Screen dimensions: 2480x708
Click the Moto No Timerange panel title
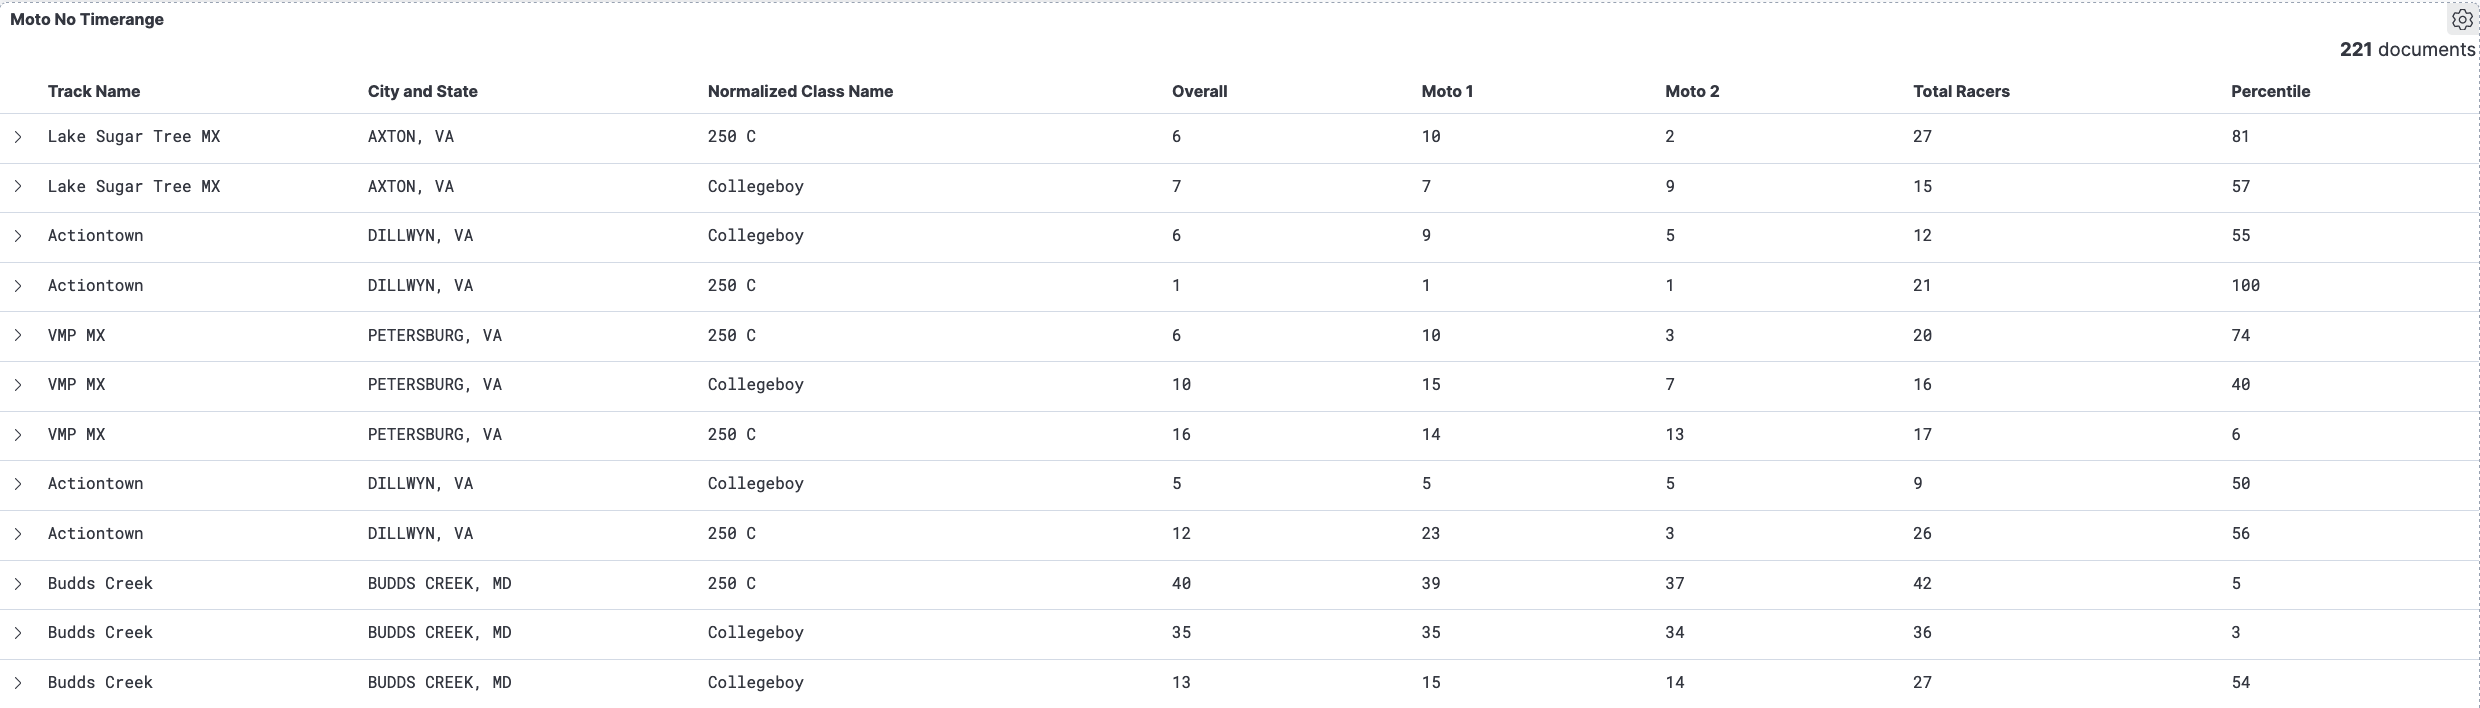click(x=87, y=19)
